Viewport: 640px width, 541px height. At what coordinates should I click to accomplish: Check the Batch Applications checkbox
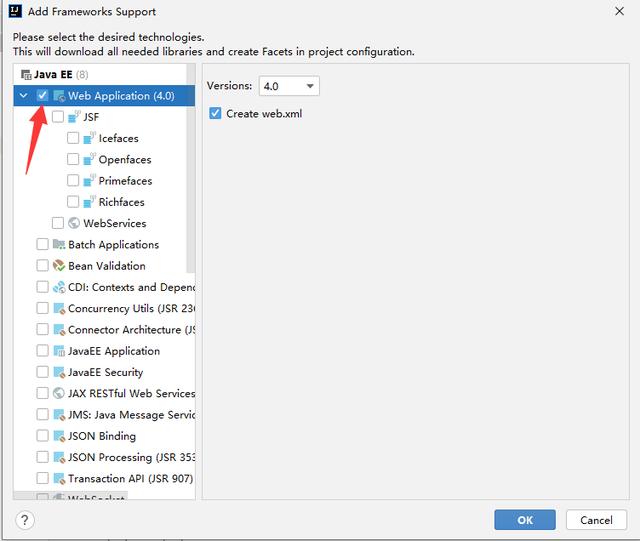coord(42,244)
